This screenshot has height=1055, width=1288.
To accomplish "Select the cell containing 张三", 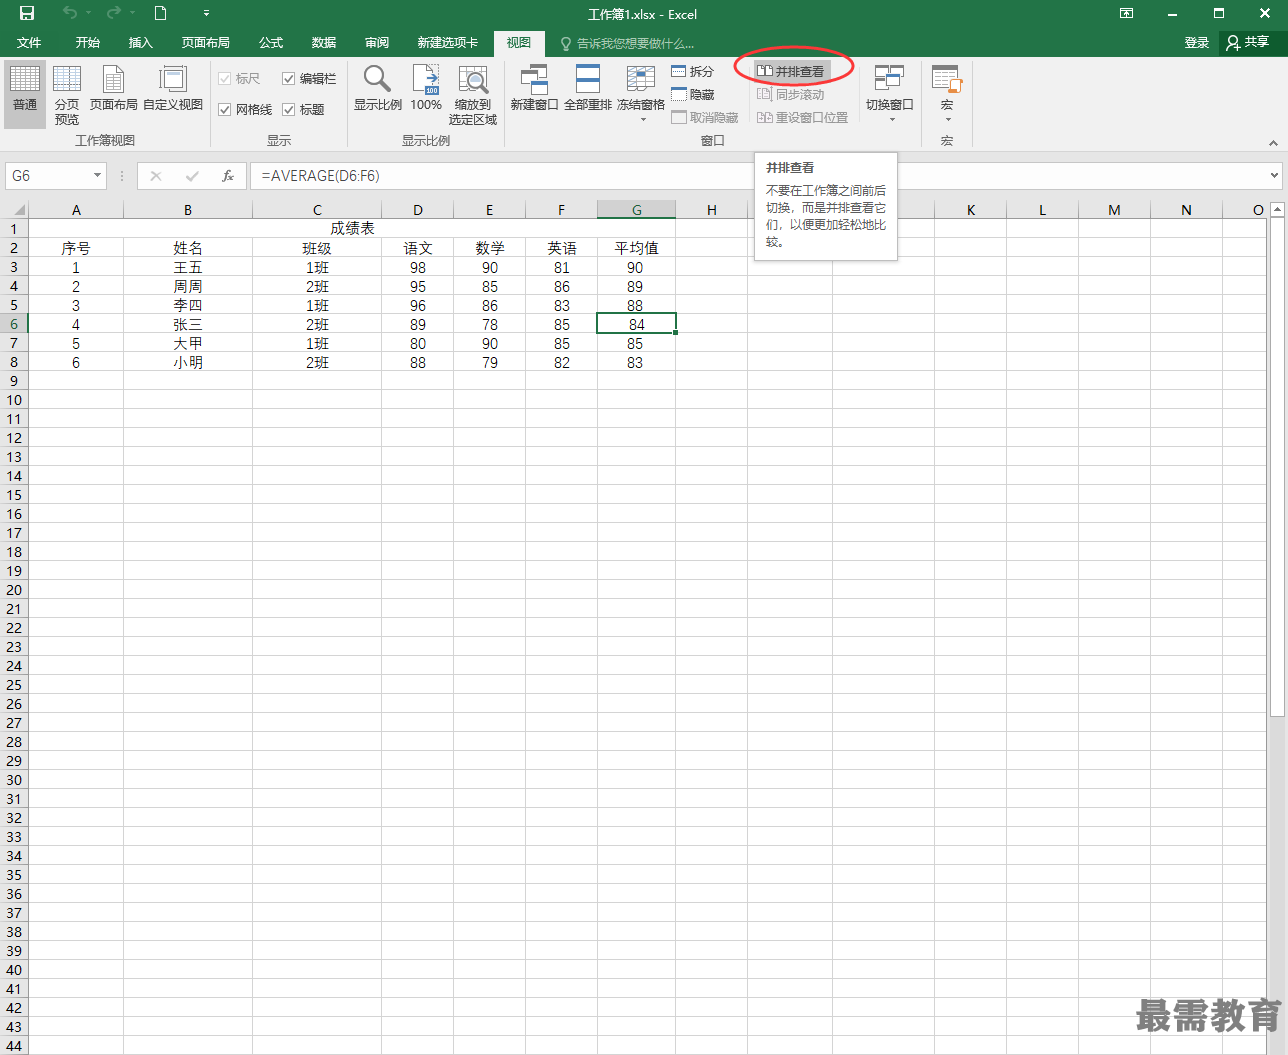I will [188, 325].
